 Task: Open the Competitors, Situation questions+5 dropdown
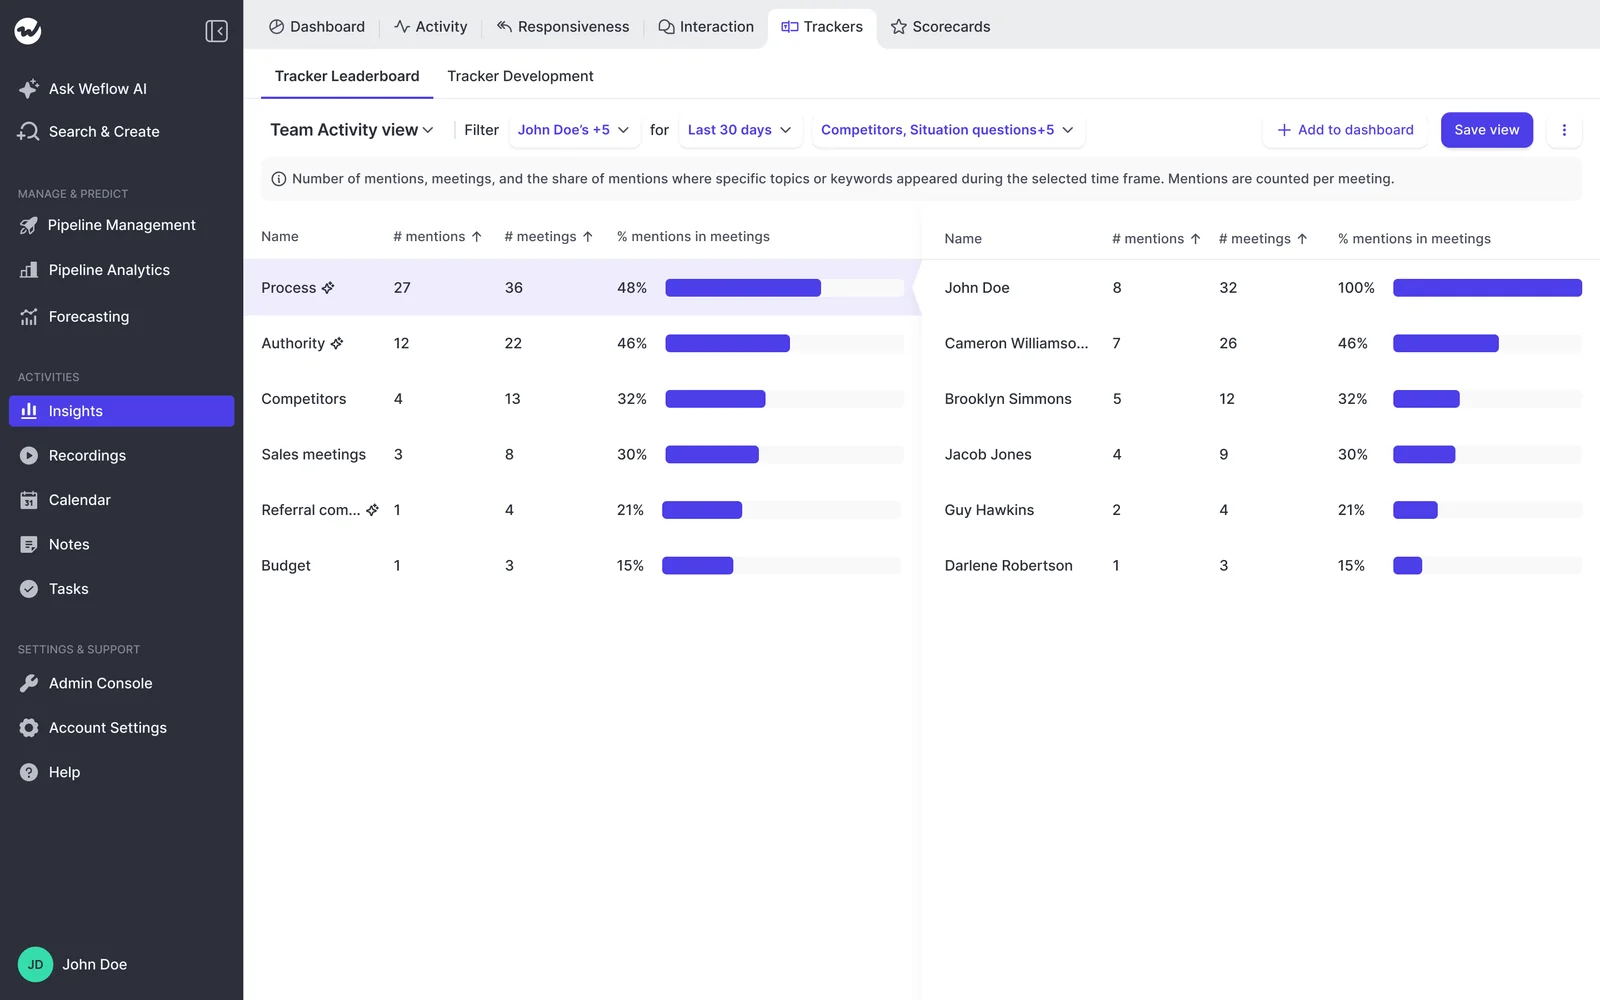click(948, 130)
